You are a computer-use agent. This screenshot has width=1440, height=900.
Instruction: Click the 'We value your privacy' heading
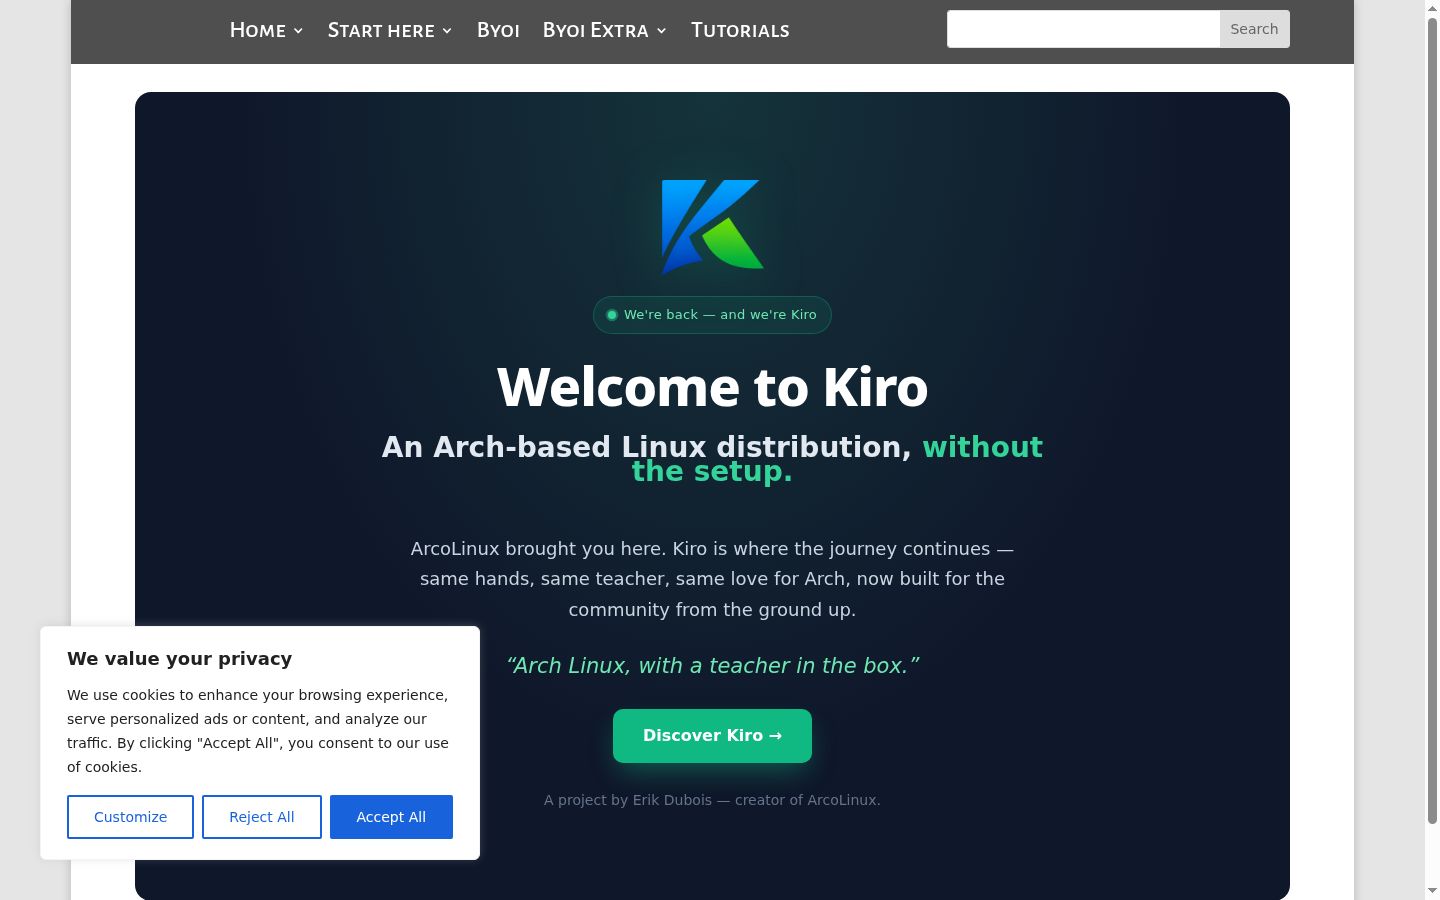(x=180, y=659)
